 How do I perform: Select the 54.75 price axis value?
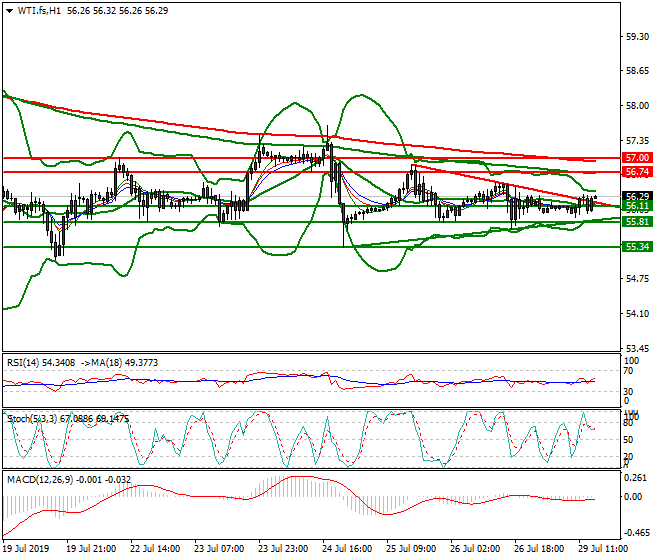coord(637,279)
